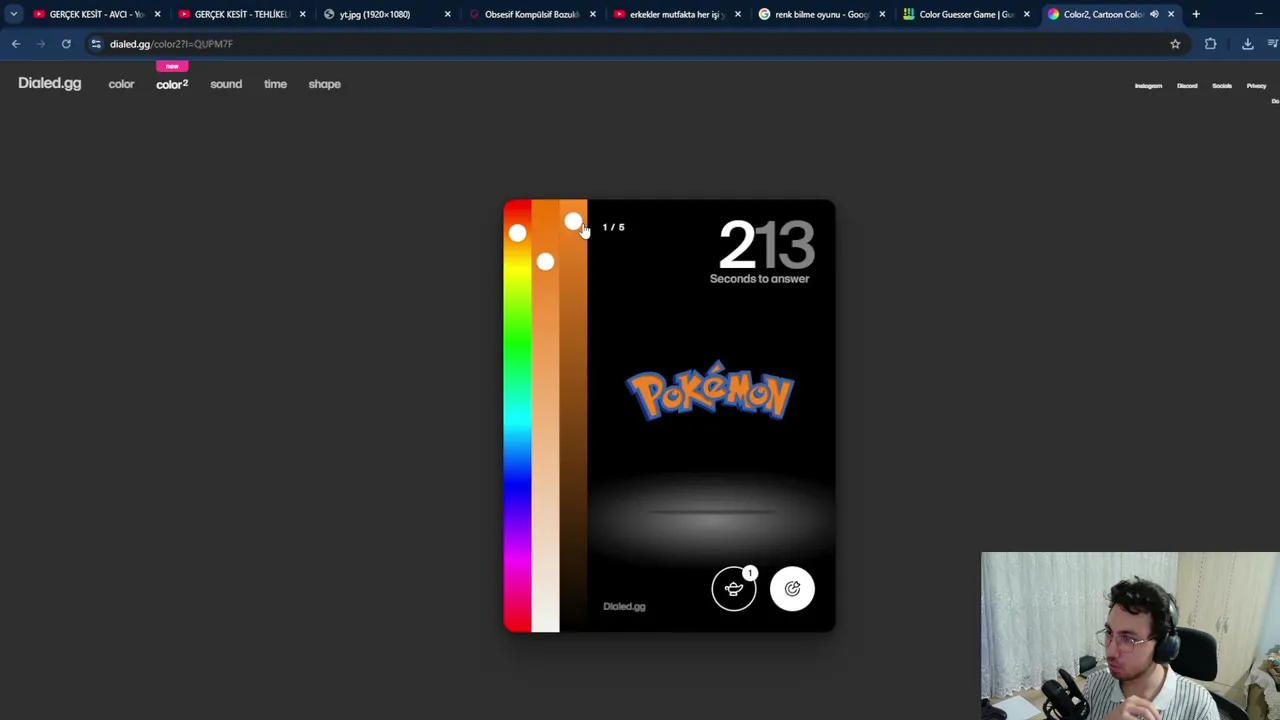The height and width of the screenshot is (720, 1280).
Task: Click the 1 / 5 round counter
Action: tap(613, 227)
